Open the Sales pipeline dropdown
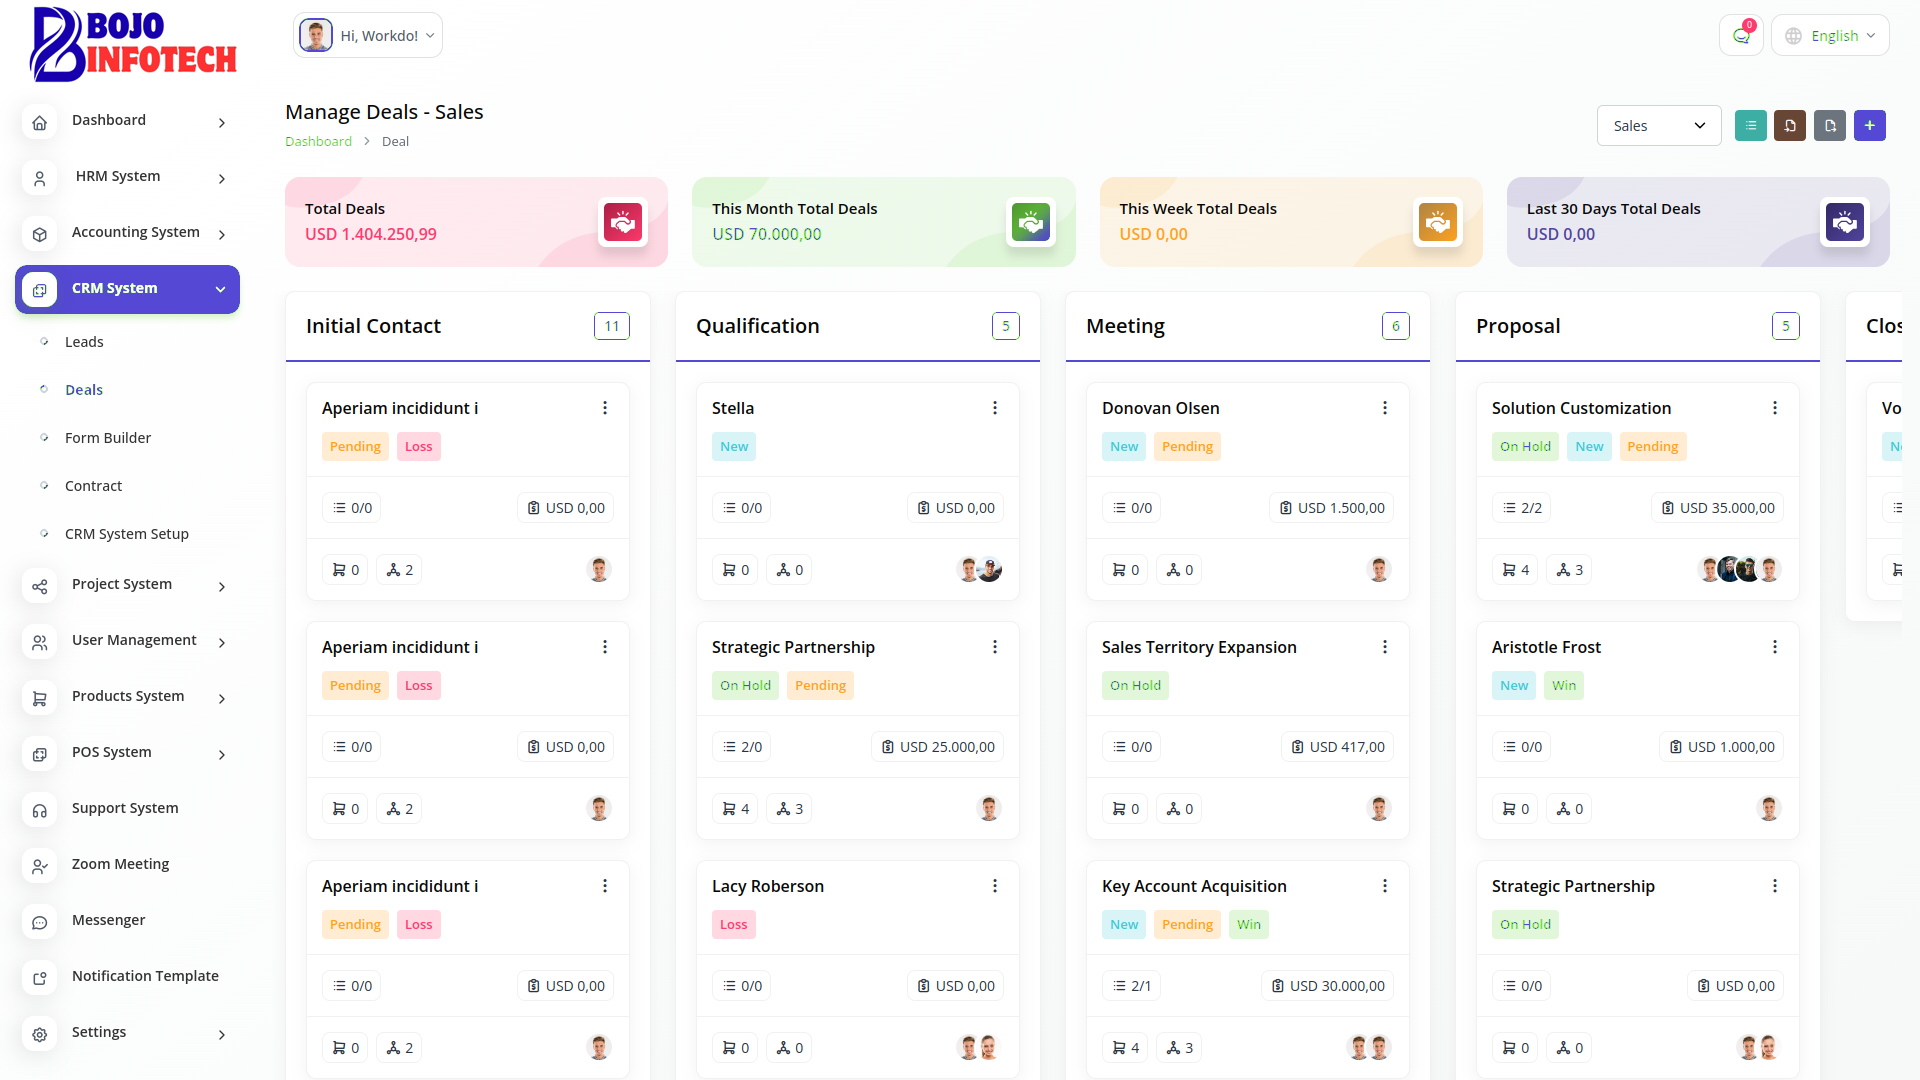 (1658, 126)
